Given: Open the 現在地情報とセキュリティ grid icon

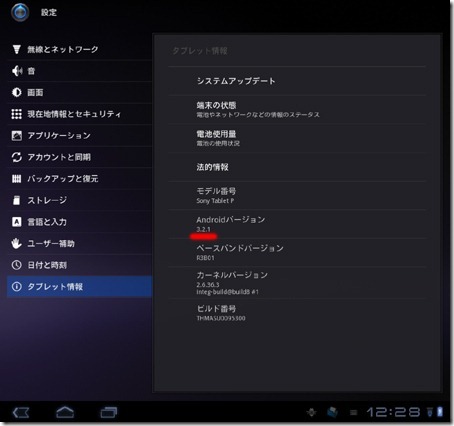Looking at the screenshot, I should point(16,114).
